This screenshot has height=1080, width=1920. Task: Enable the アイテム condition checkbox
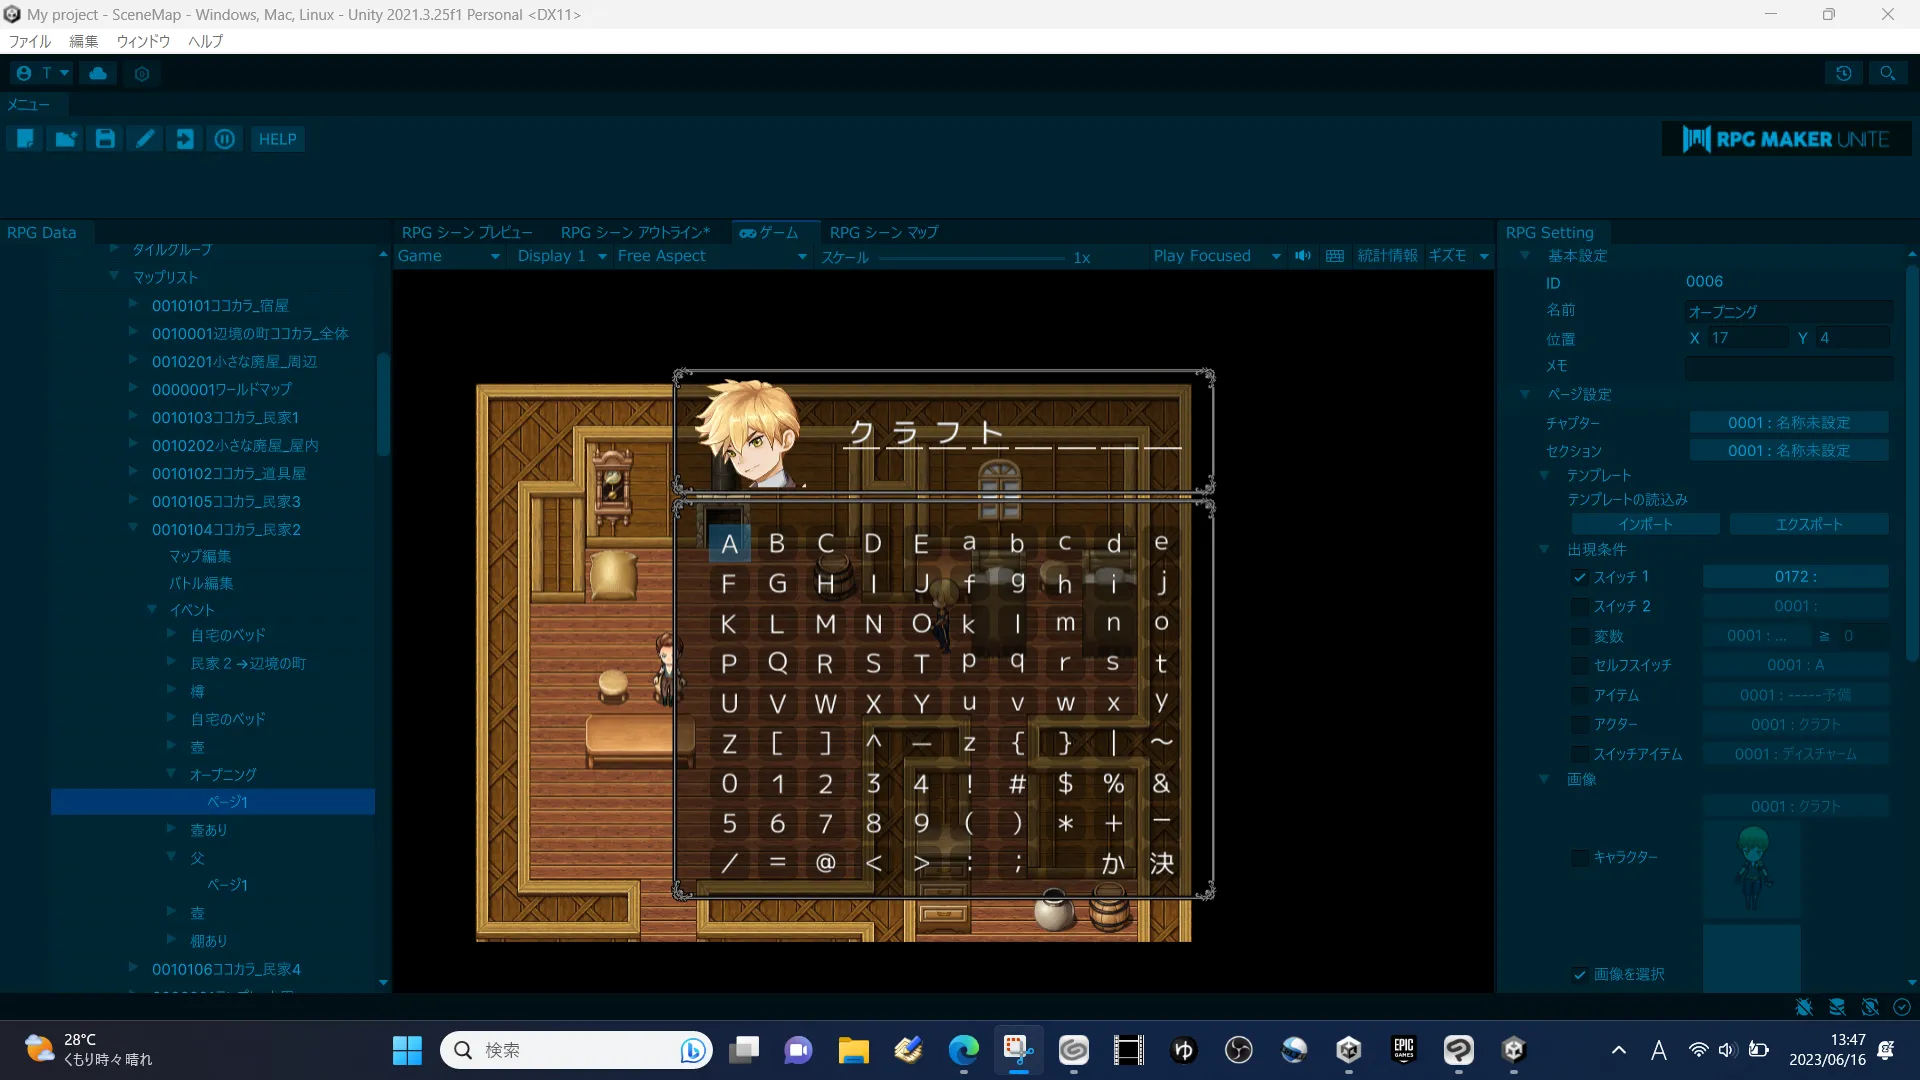point(1580,695)
